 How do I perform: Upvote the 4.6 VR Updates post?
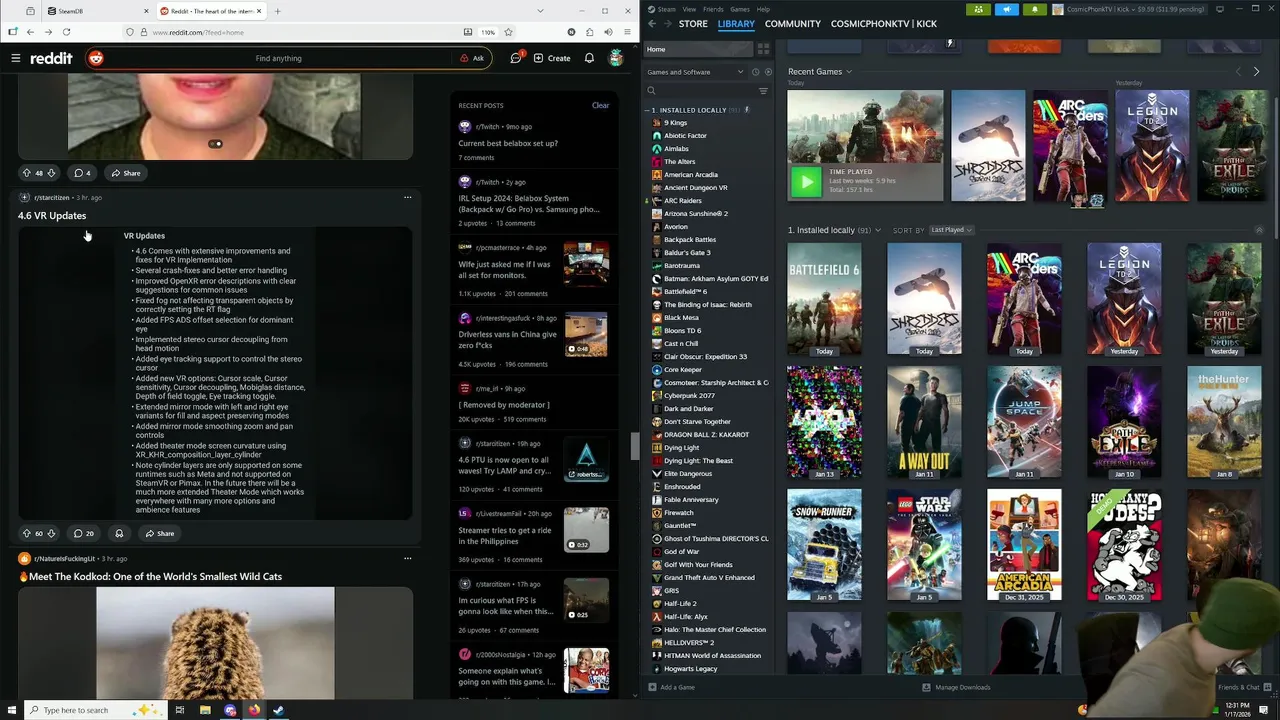27,533
